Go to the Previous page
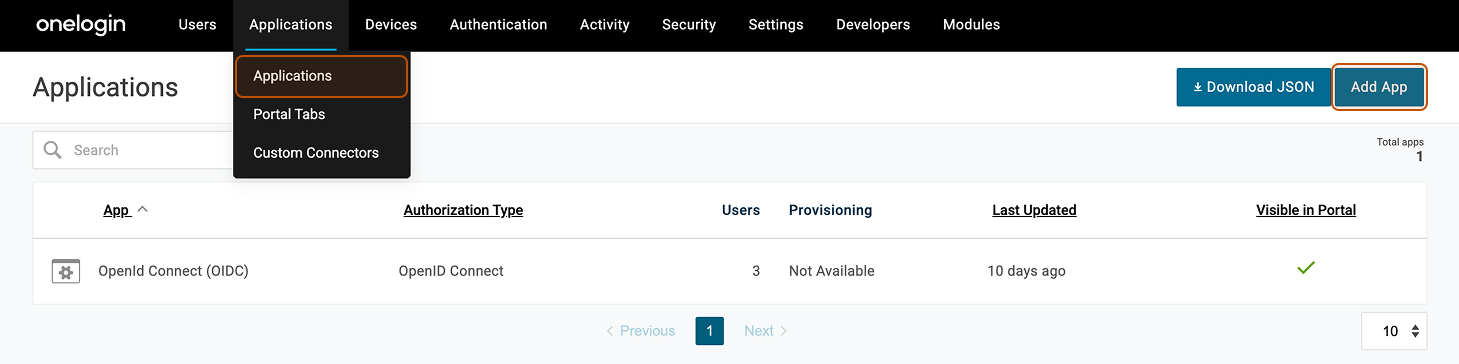The width and height of the screenshot is (1459, 364). (640, 331)
